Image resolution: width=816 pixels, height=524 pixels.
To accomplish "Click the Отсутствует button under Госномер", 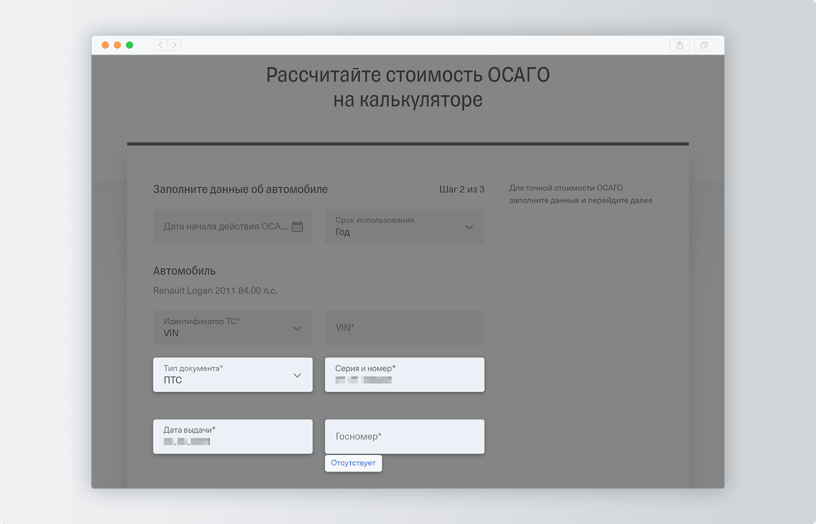I will coord(353,463).
